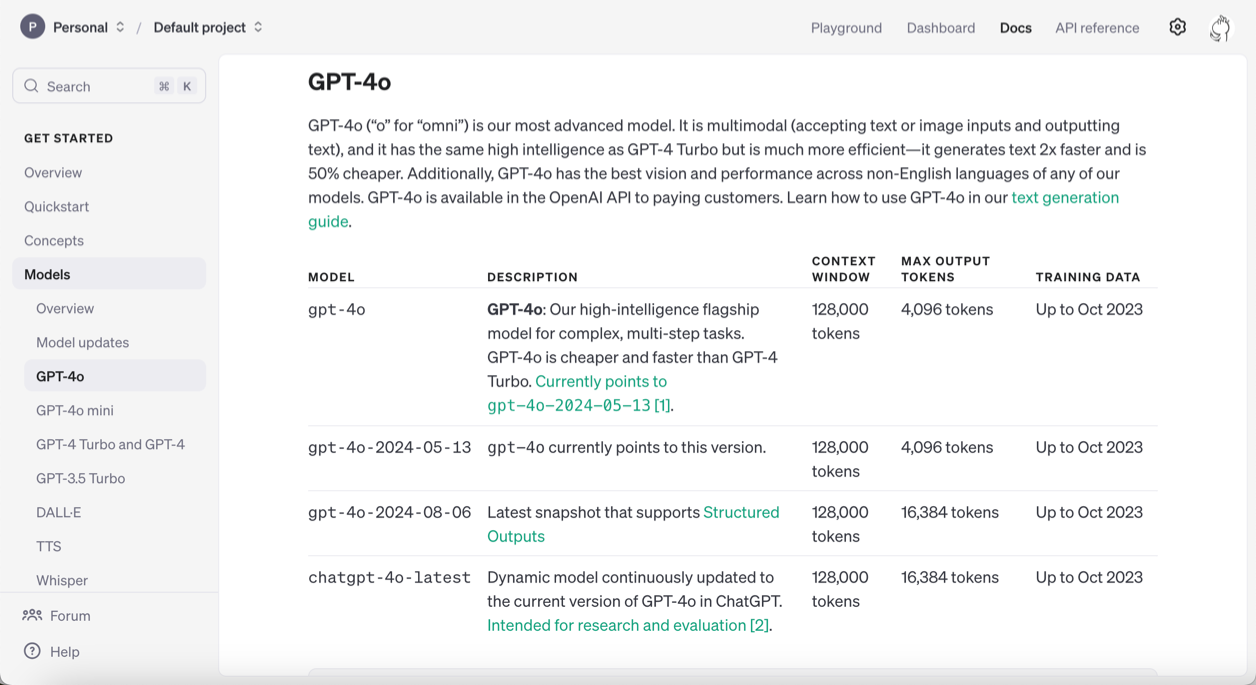The image size is (1256, 685).
Task: Click 4,096 tokens in gpt-4o row
Action: [x=947, y=309]
